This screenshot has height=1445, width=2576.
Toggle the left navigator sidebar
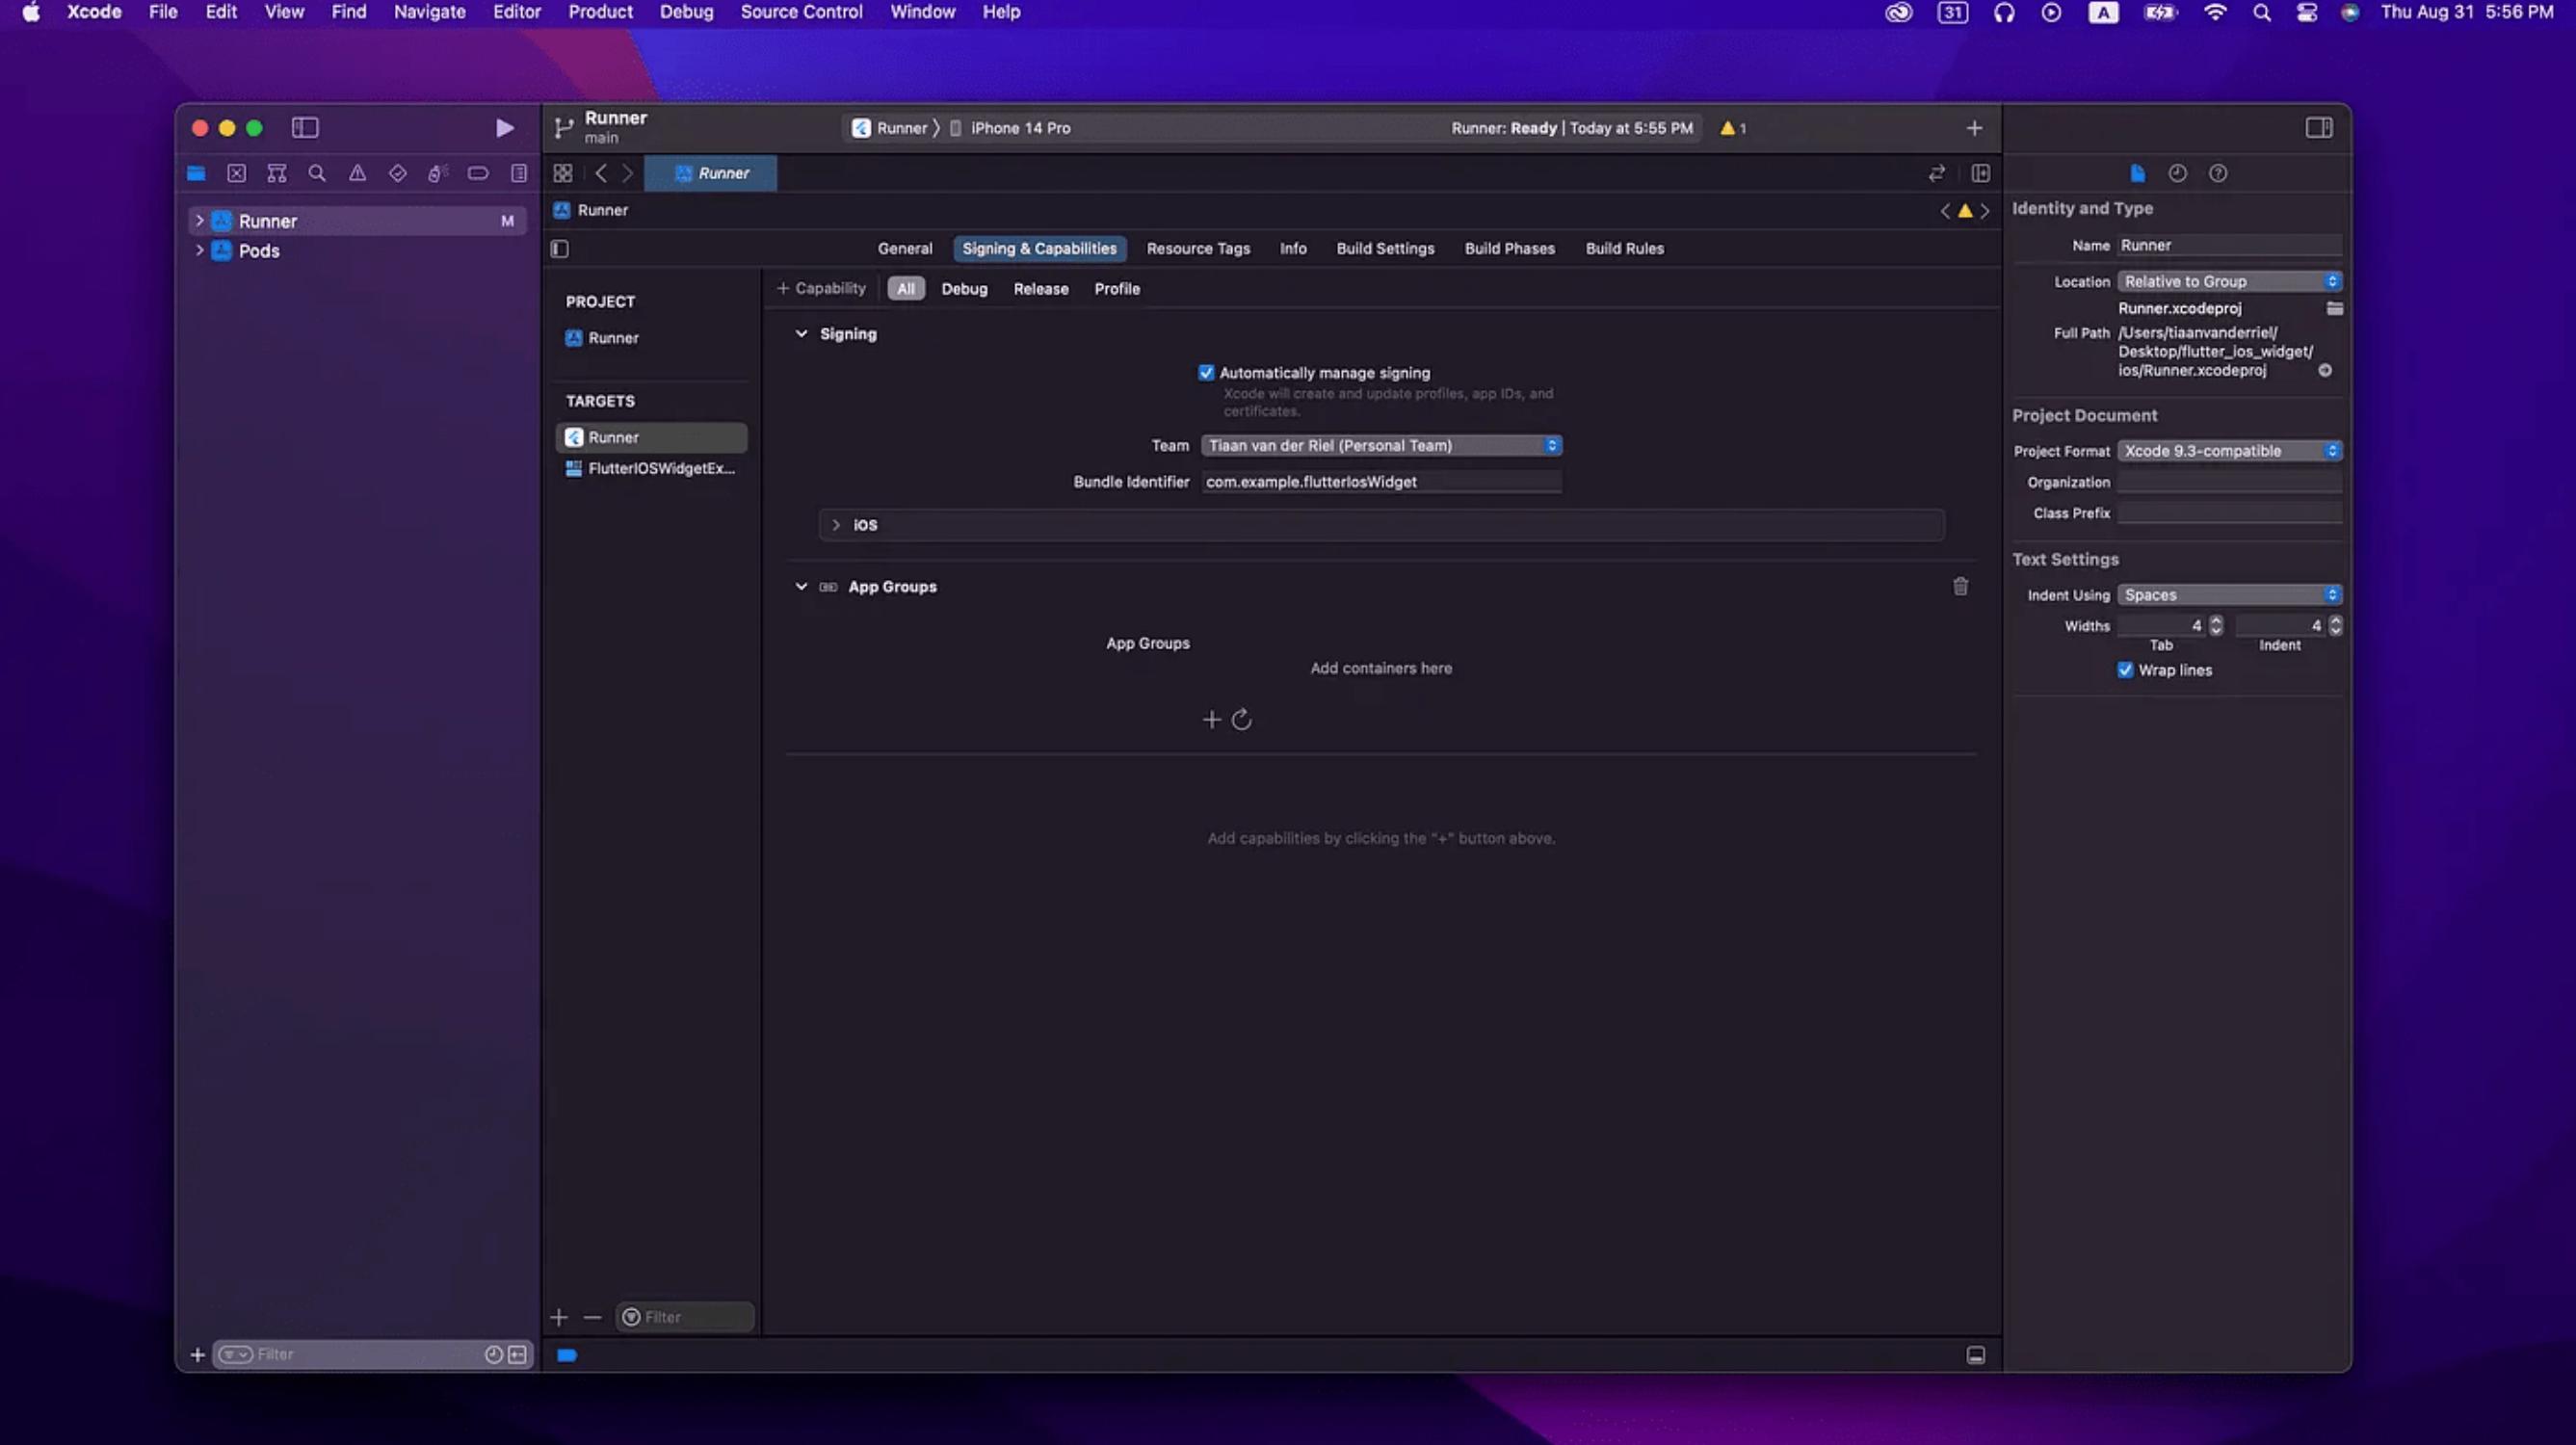tap(305, 128)
